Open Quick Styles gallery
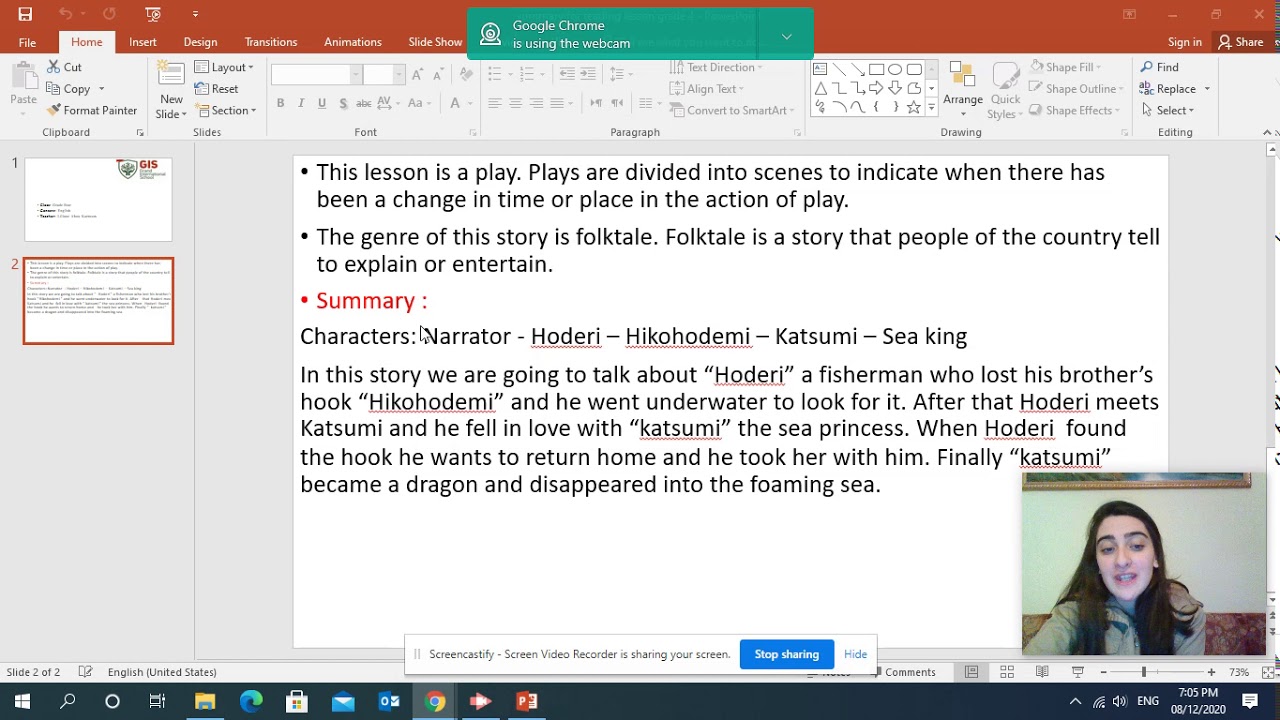 pos(1005,90)
